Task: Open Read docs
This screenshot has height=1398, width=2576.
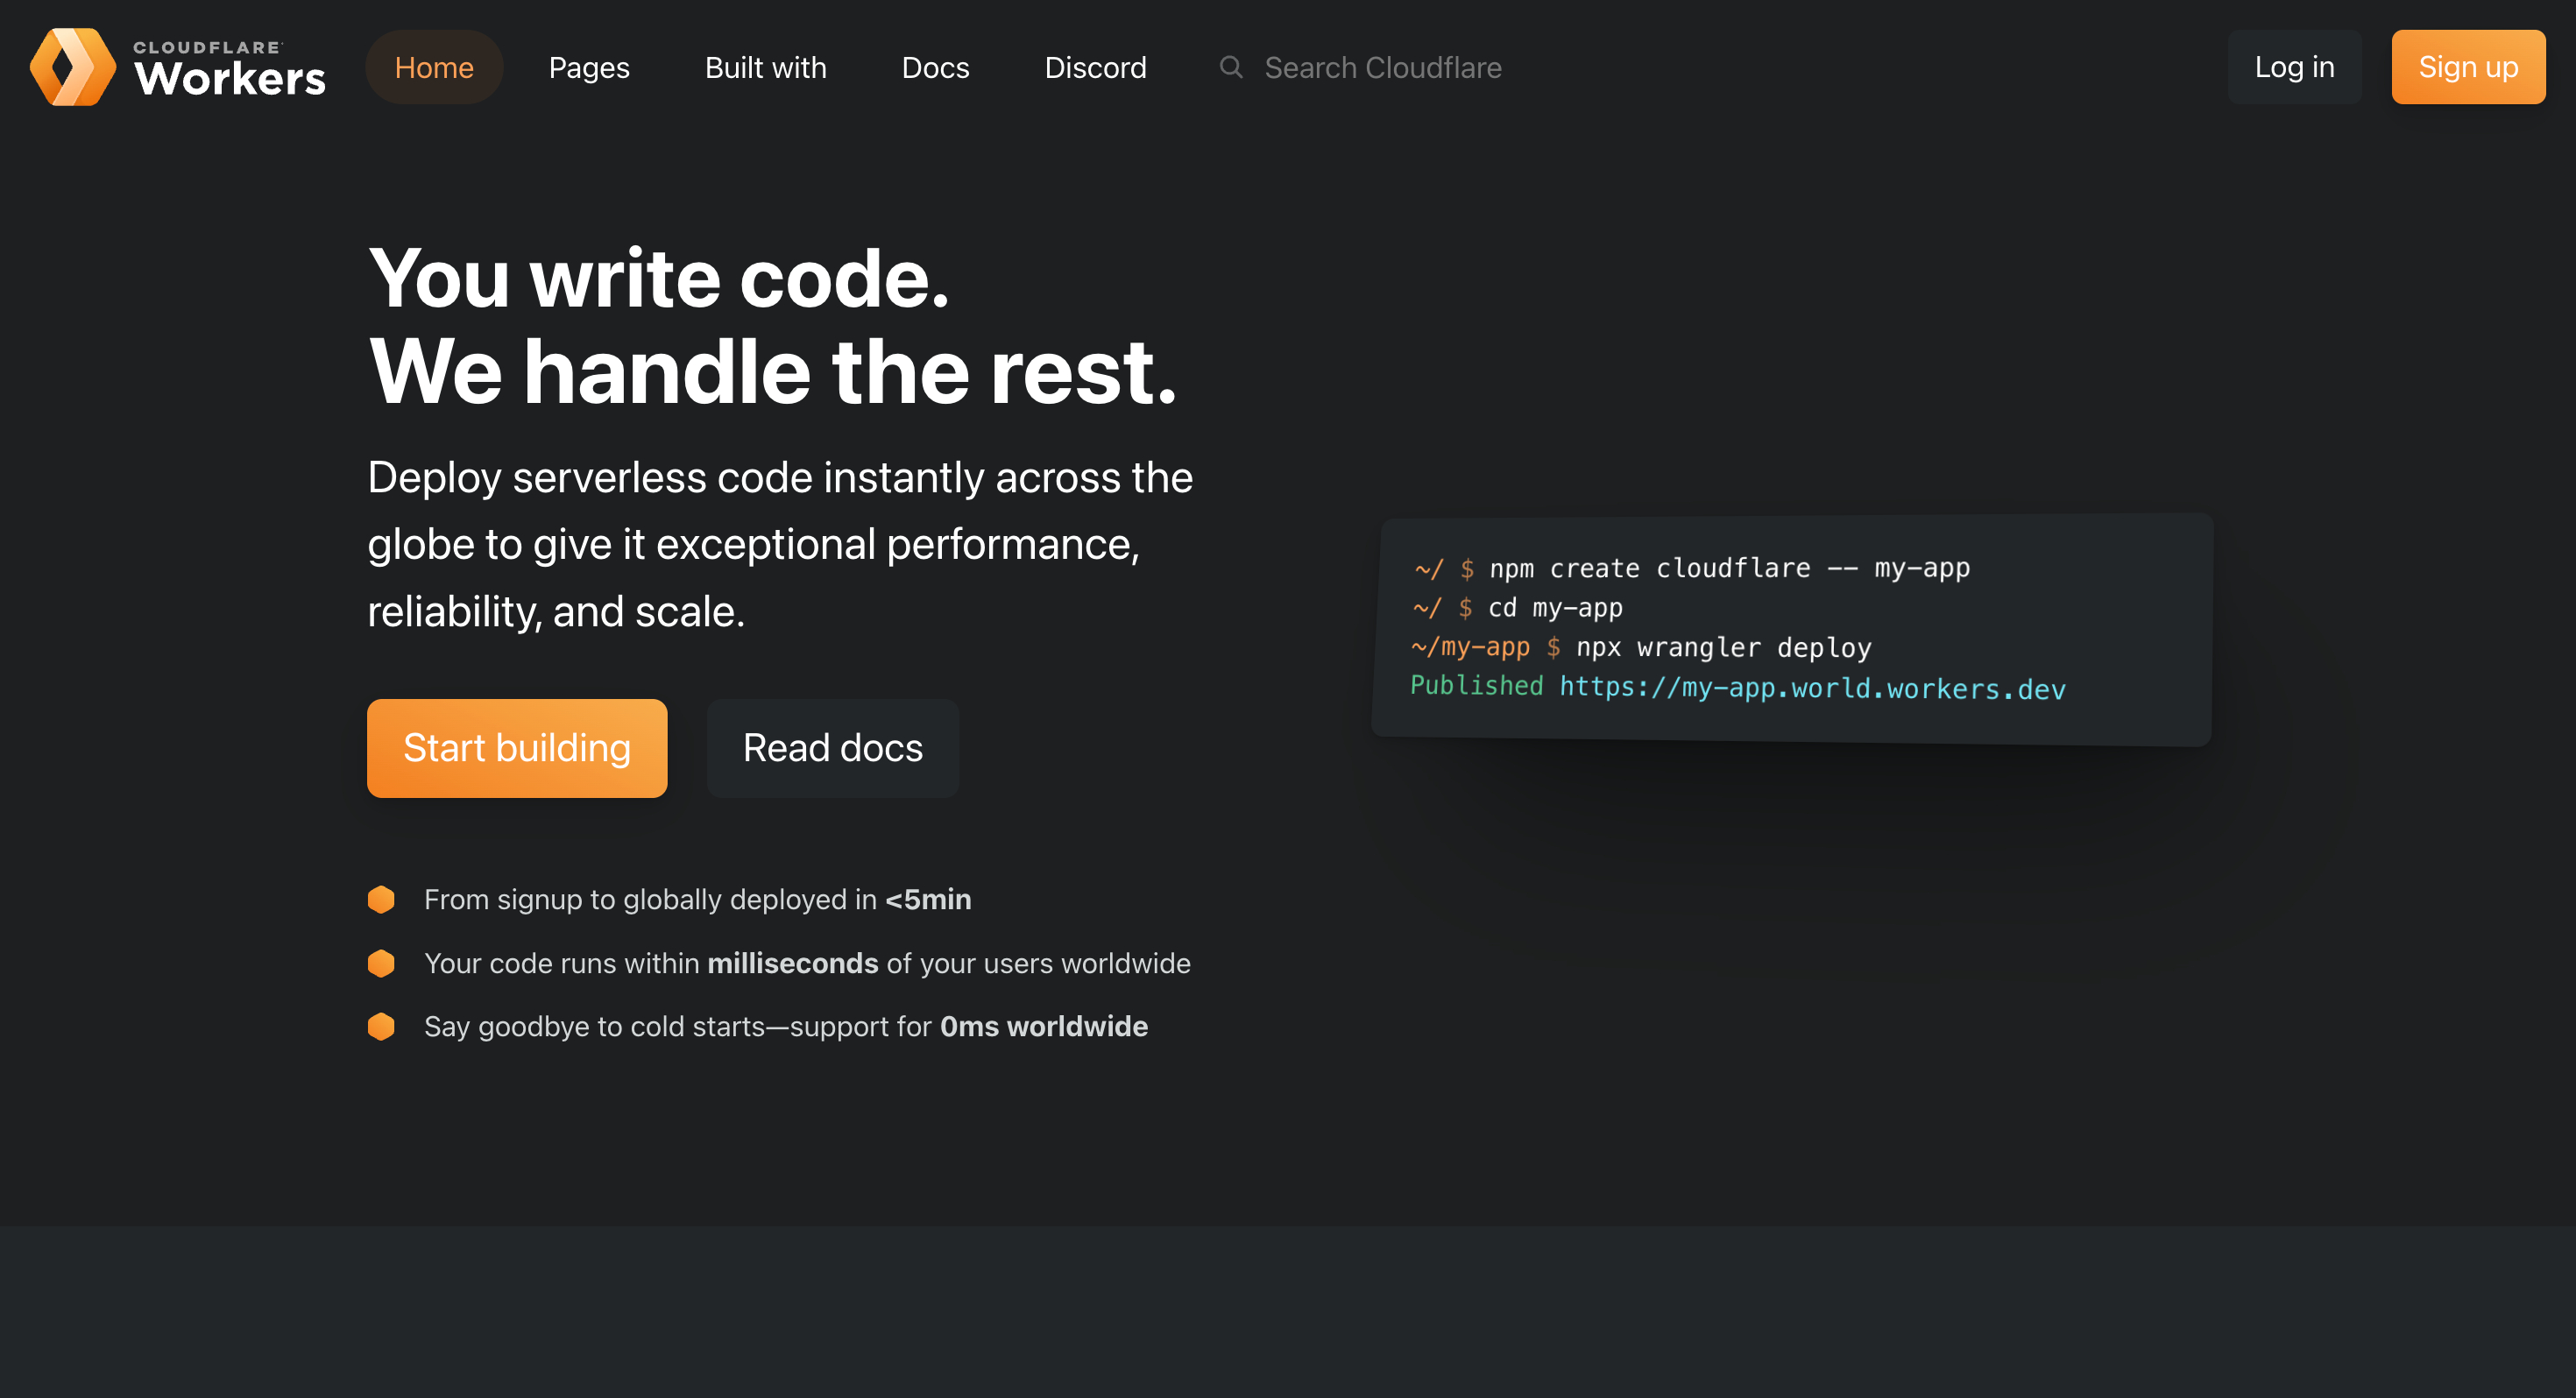Action: 831,747
